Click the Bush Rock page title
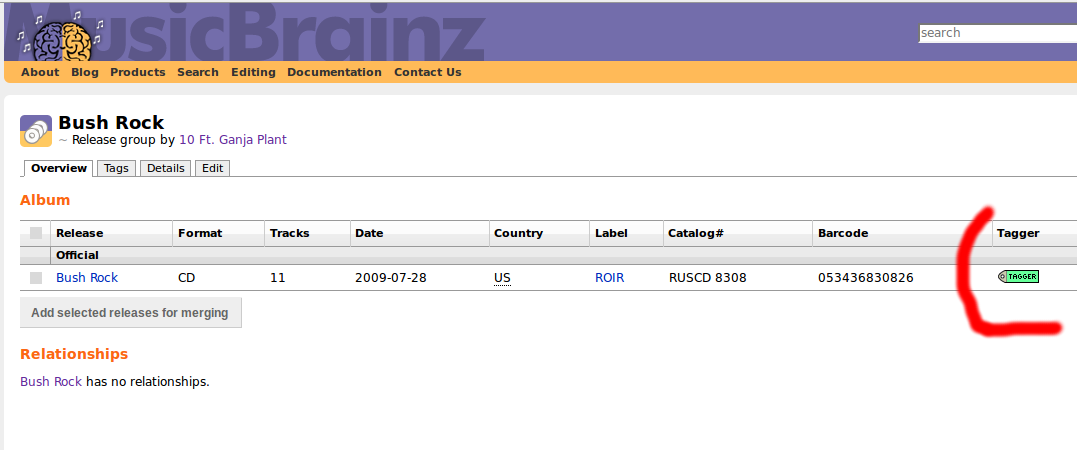 pyautogui.click(x=111, y=122)
